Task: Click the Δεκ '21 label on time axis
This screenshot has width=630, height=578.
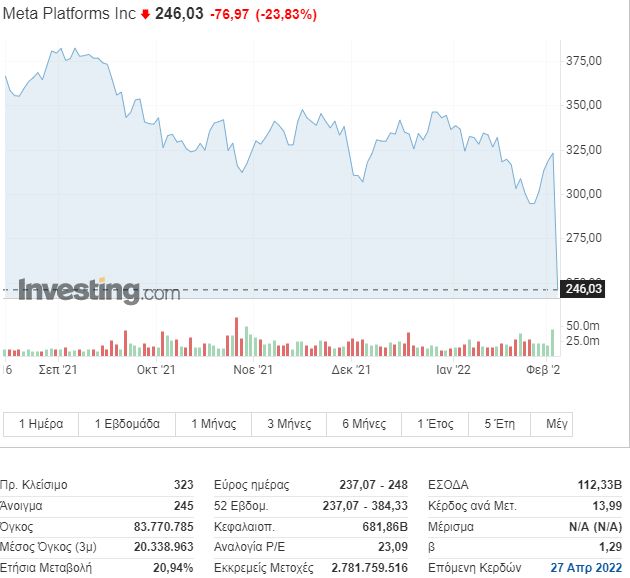Action: pyautogui.click(x=351, y=370)
